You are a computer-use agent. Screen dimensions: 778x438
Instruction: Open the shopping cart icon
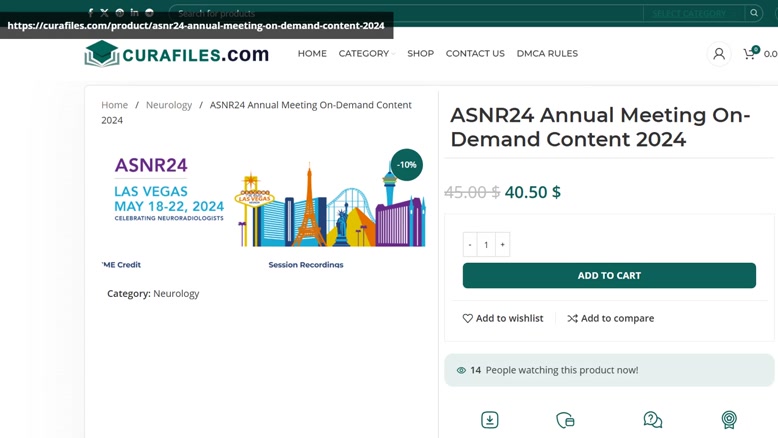tap(750, 54)
